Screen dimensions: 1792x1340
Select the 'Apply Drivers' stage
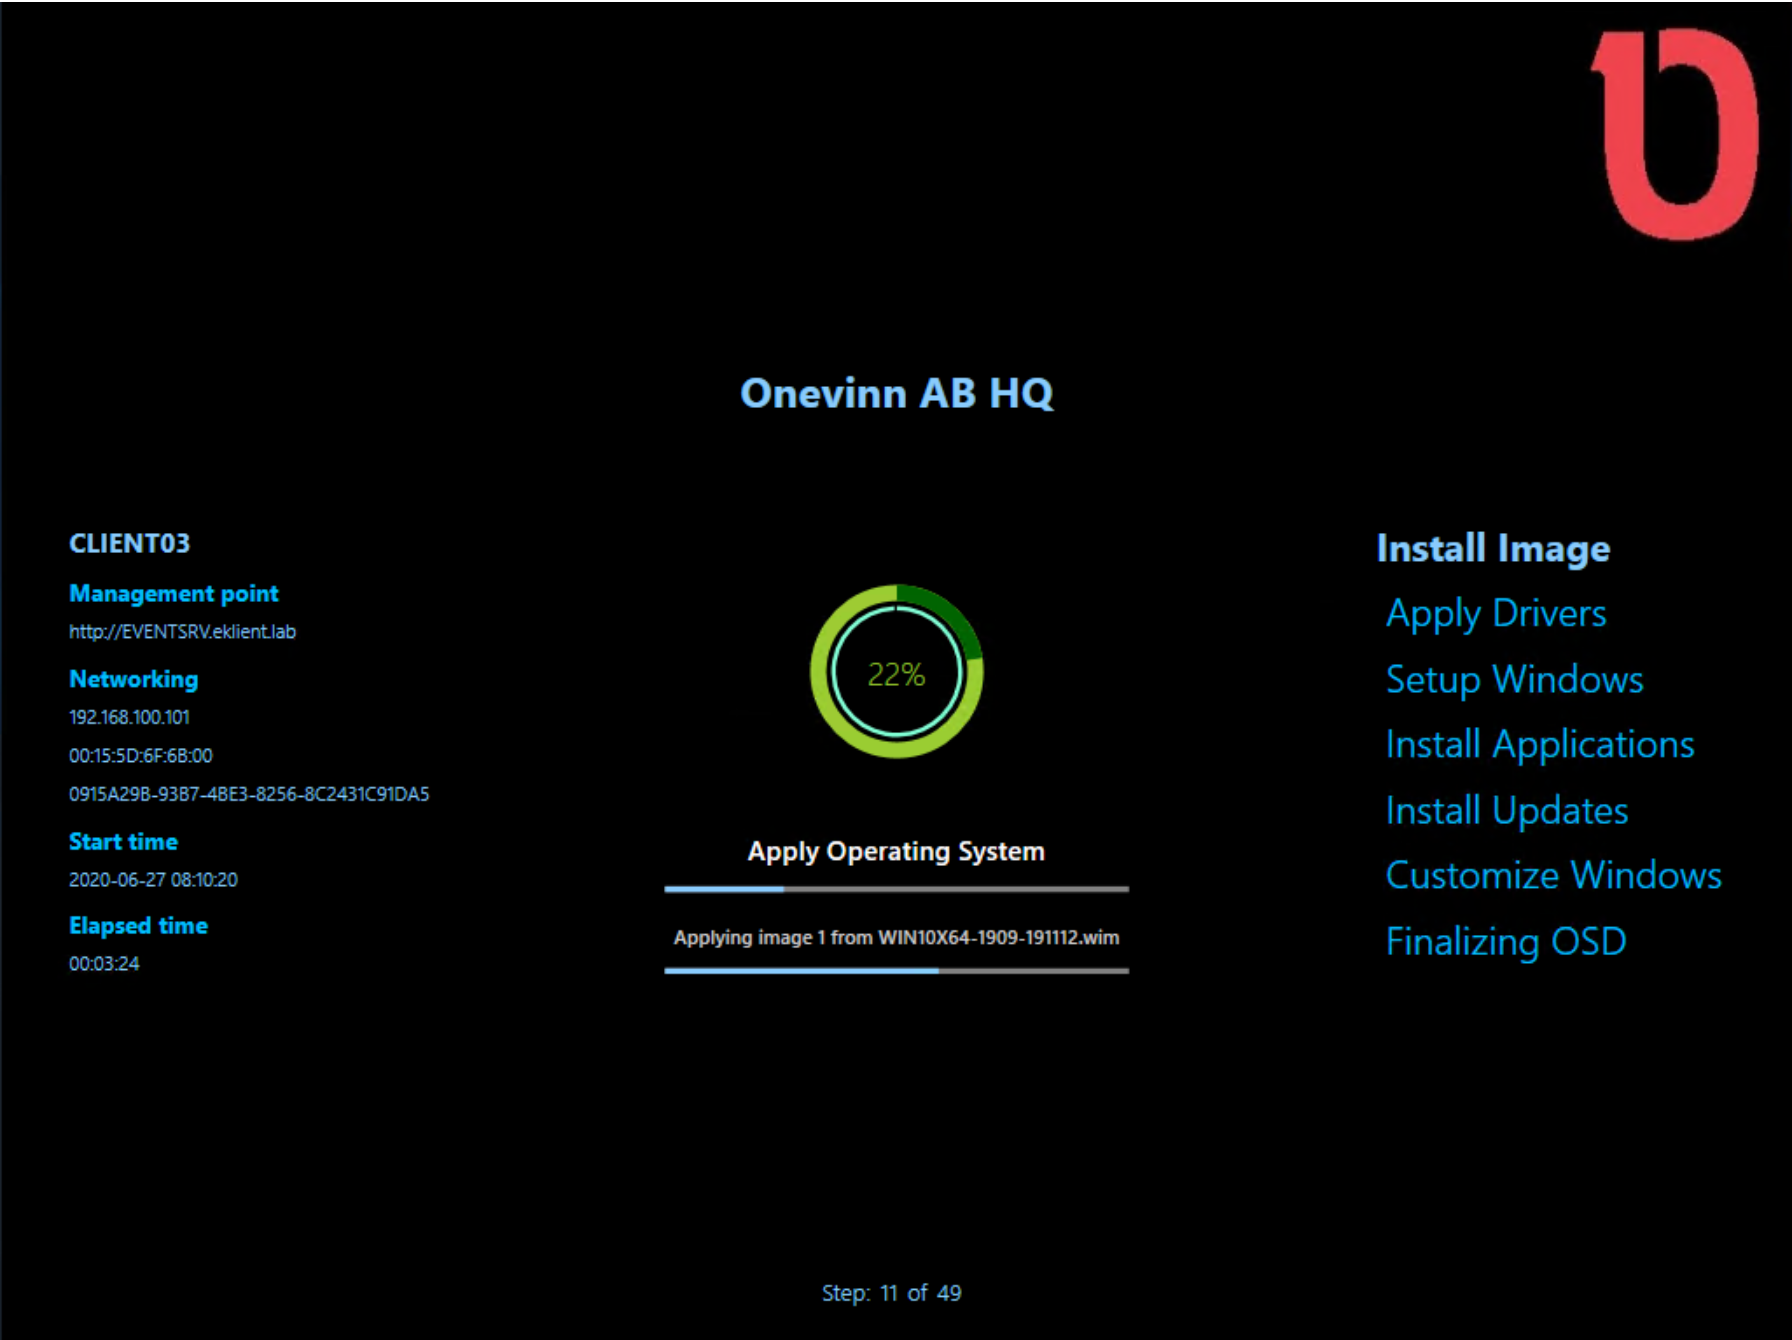(1496, 614)
